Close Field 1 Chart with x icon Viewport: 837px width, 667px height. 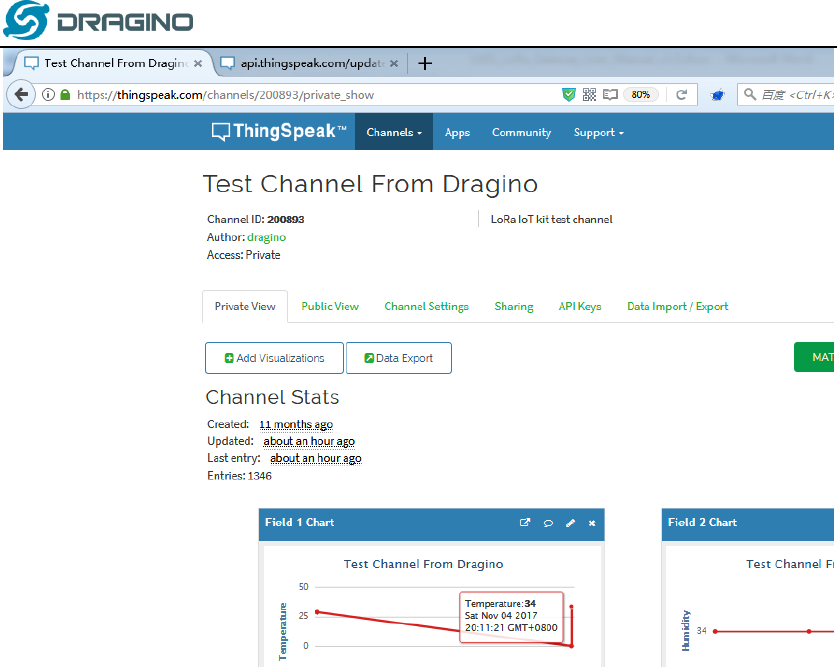[x=592, y=523]
